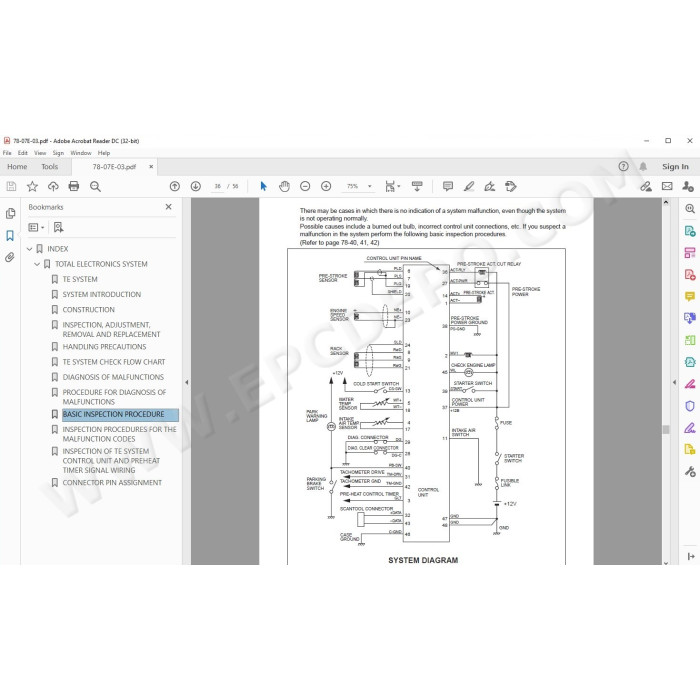Open the Edit menu
Viewport: 700px width, 700px height.
point(23,153)
